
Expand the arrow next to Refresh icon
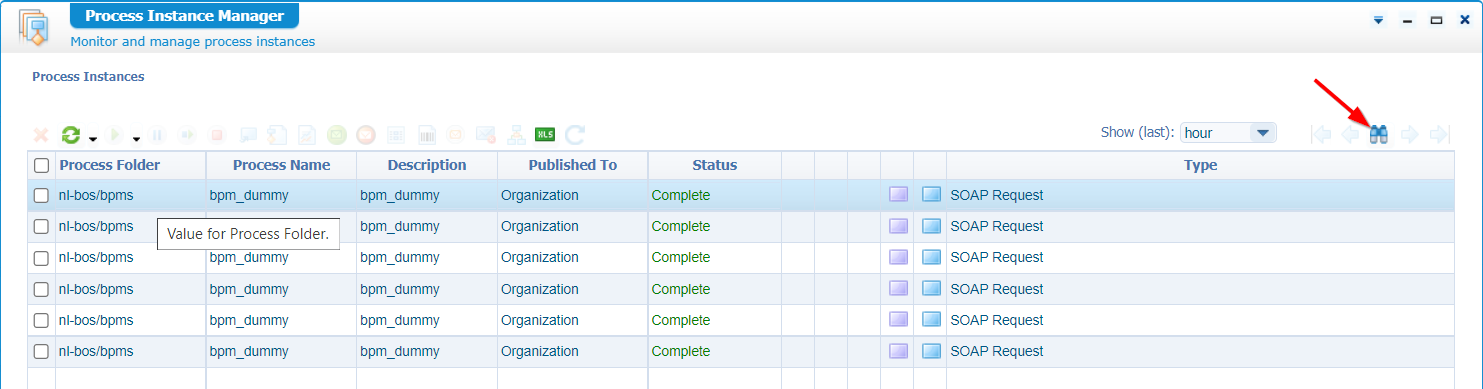coord(92,138)
